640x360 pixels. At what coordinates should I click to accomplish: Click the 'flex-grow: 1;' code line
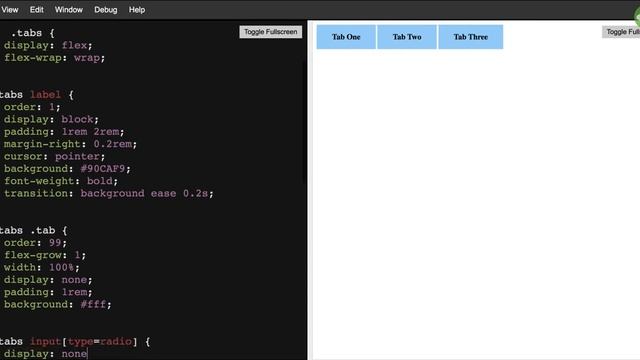coord(45,255)
